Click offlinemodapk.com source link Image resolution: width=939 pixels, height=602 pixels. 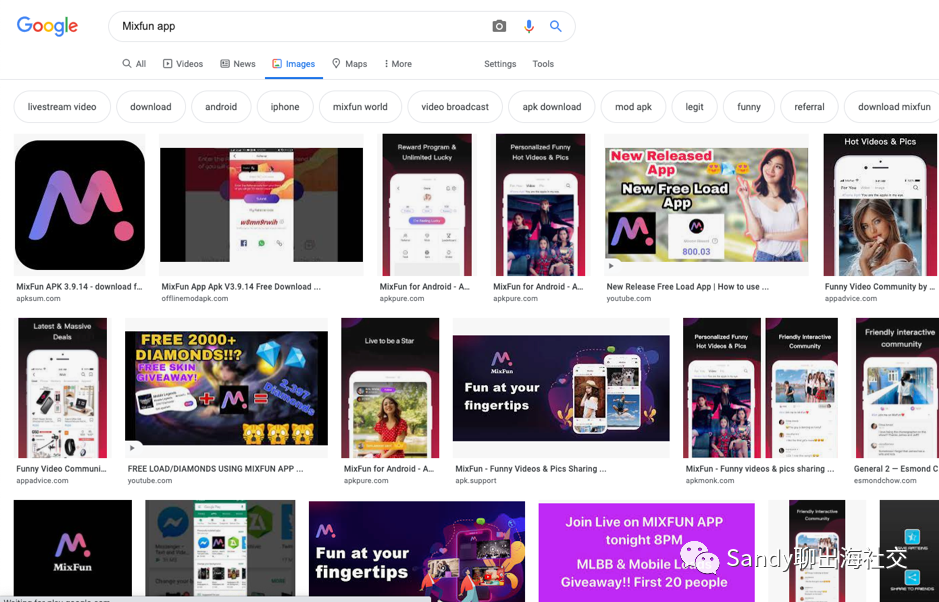pos(195,298)
